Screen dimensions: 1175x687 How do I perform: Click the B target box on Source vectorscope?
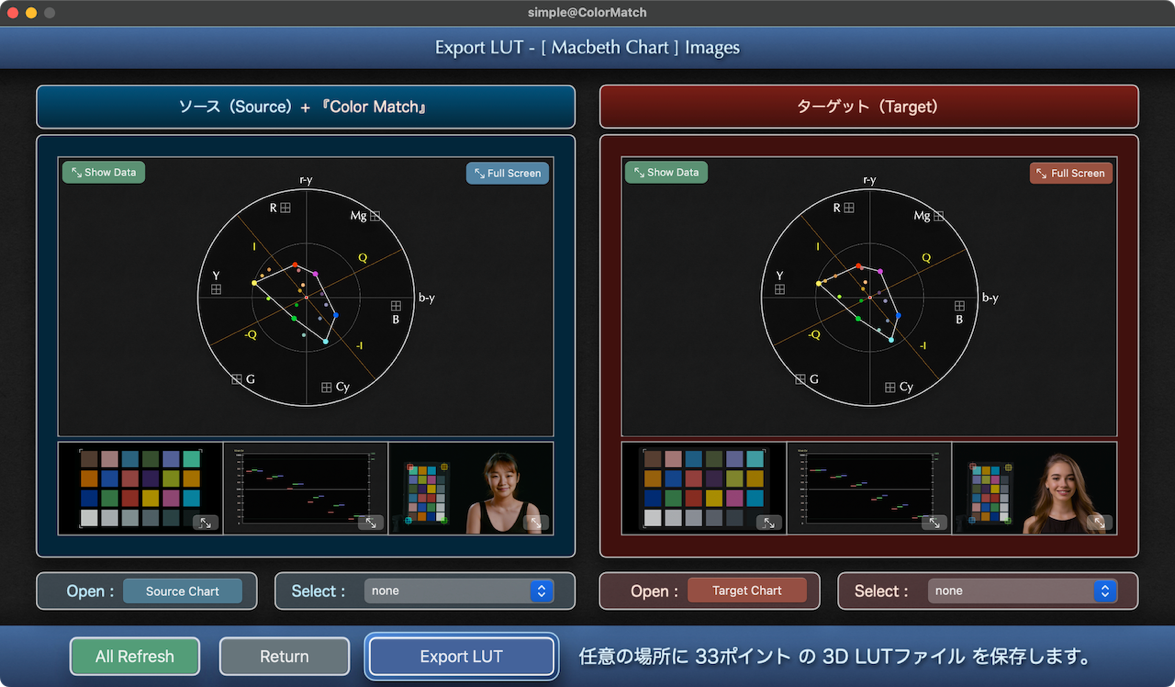coord(396,306)
